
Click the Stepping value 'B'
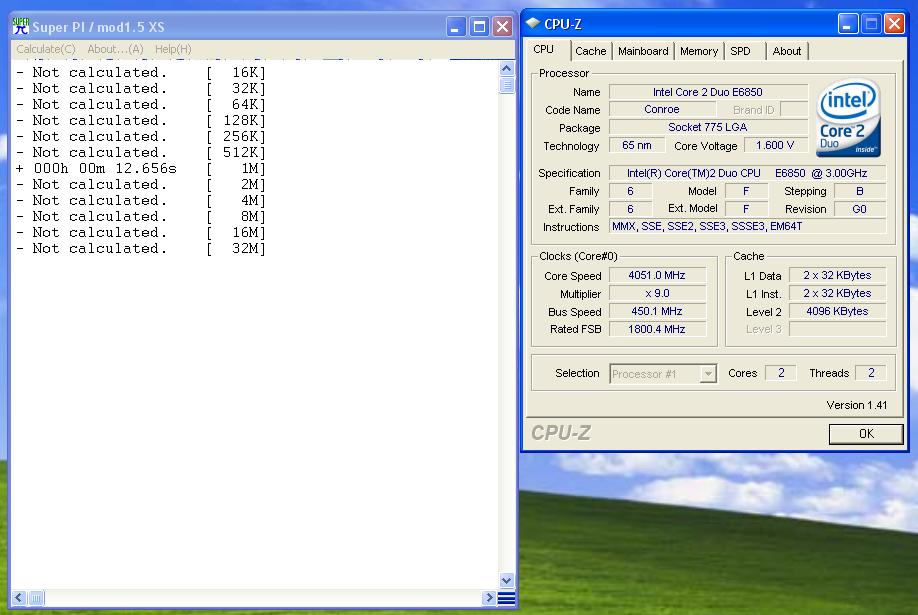click(x=859, y=191)
